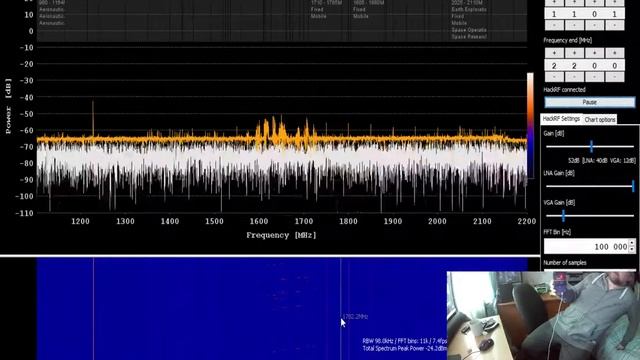
Task: Decrease Frequency end hundreds digit with minus
Action: (574, 77)
